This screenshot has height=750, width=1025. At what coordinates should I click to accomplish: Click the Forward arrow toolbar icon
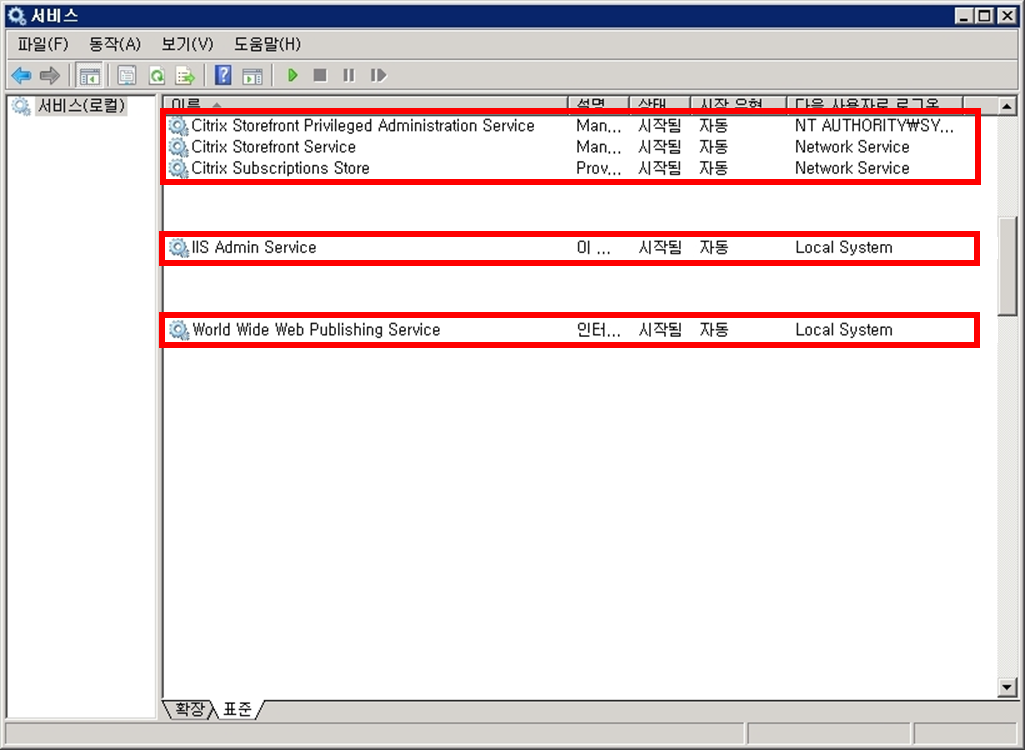click(50, 76)
